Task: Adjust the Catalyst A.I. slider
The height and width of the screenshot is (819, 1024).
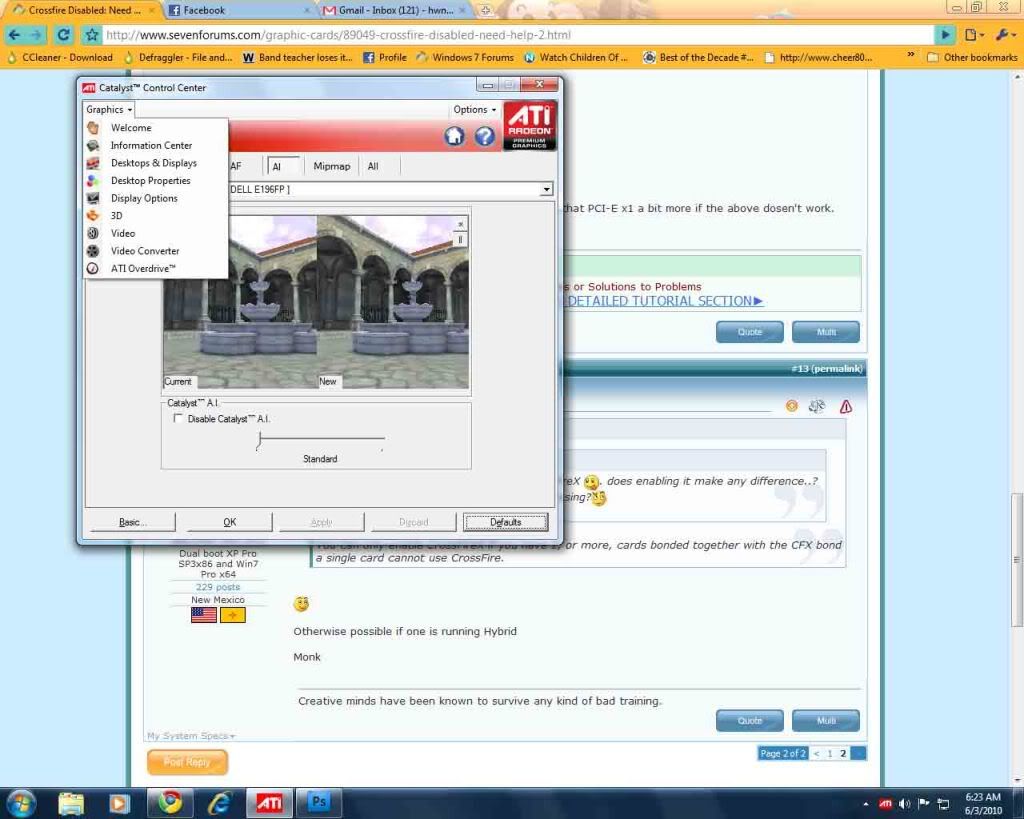Action: (259, 440)
